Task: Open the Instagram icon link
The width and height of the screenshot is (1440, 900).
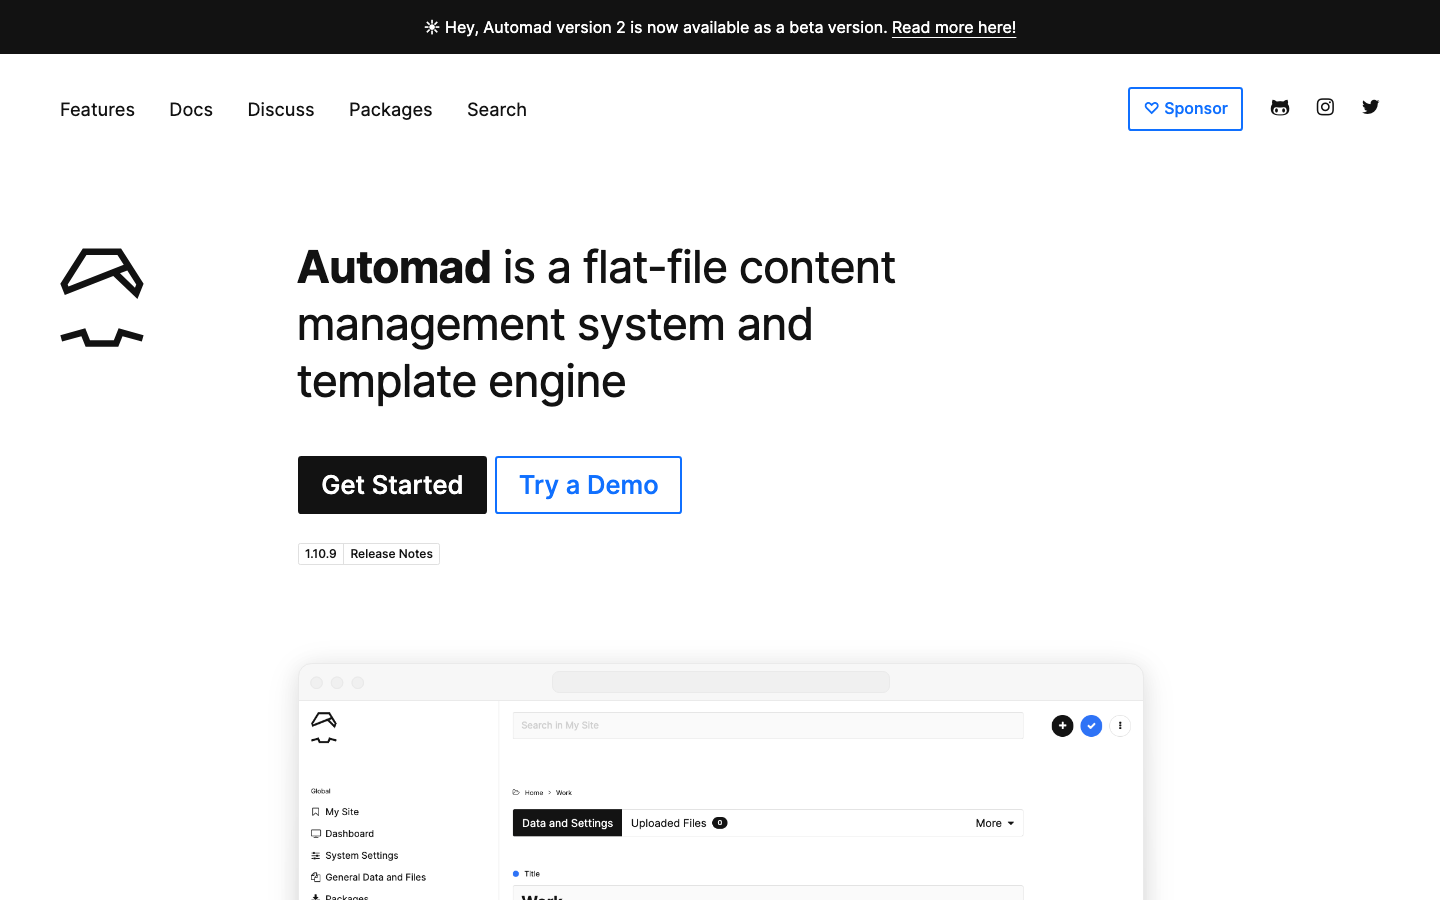Action: tap(1325, 107)
